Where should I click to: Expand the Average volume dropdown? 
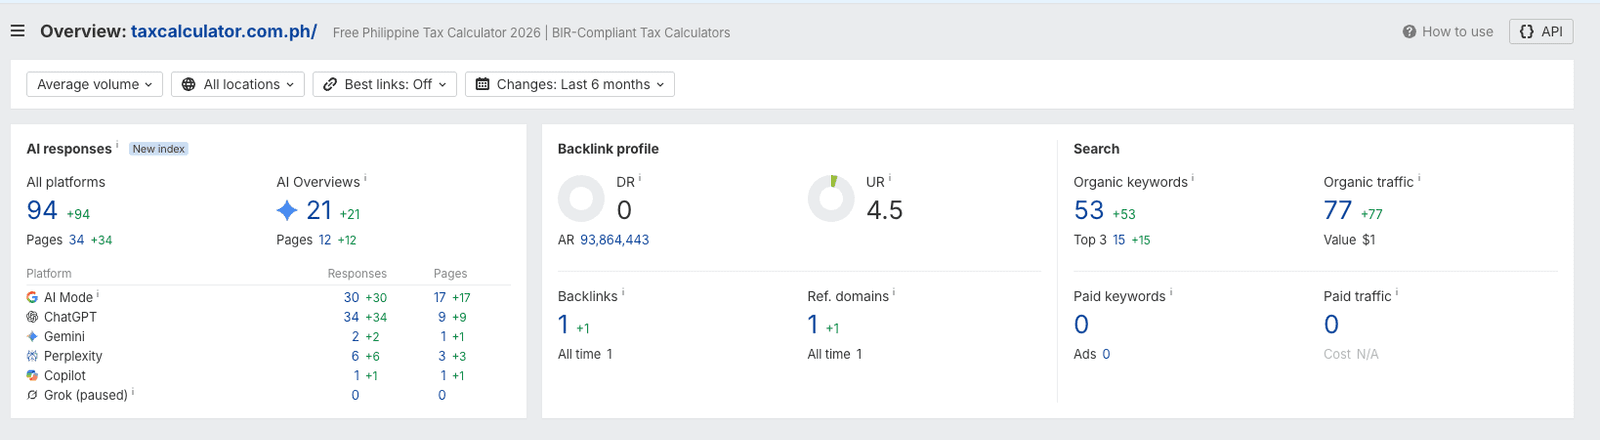(95, 85)
